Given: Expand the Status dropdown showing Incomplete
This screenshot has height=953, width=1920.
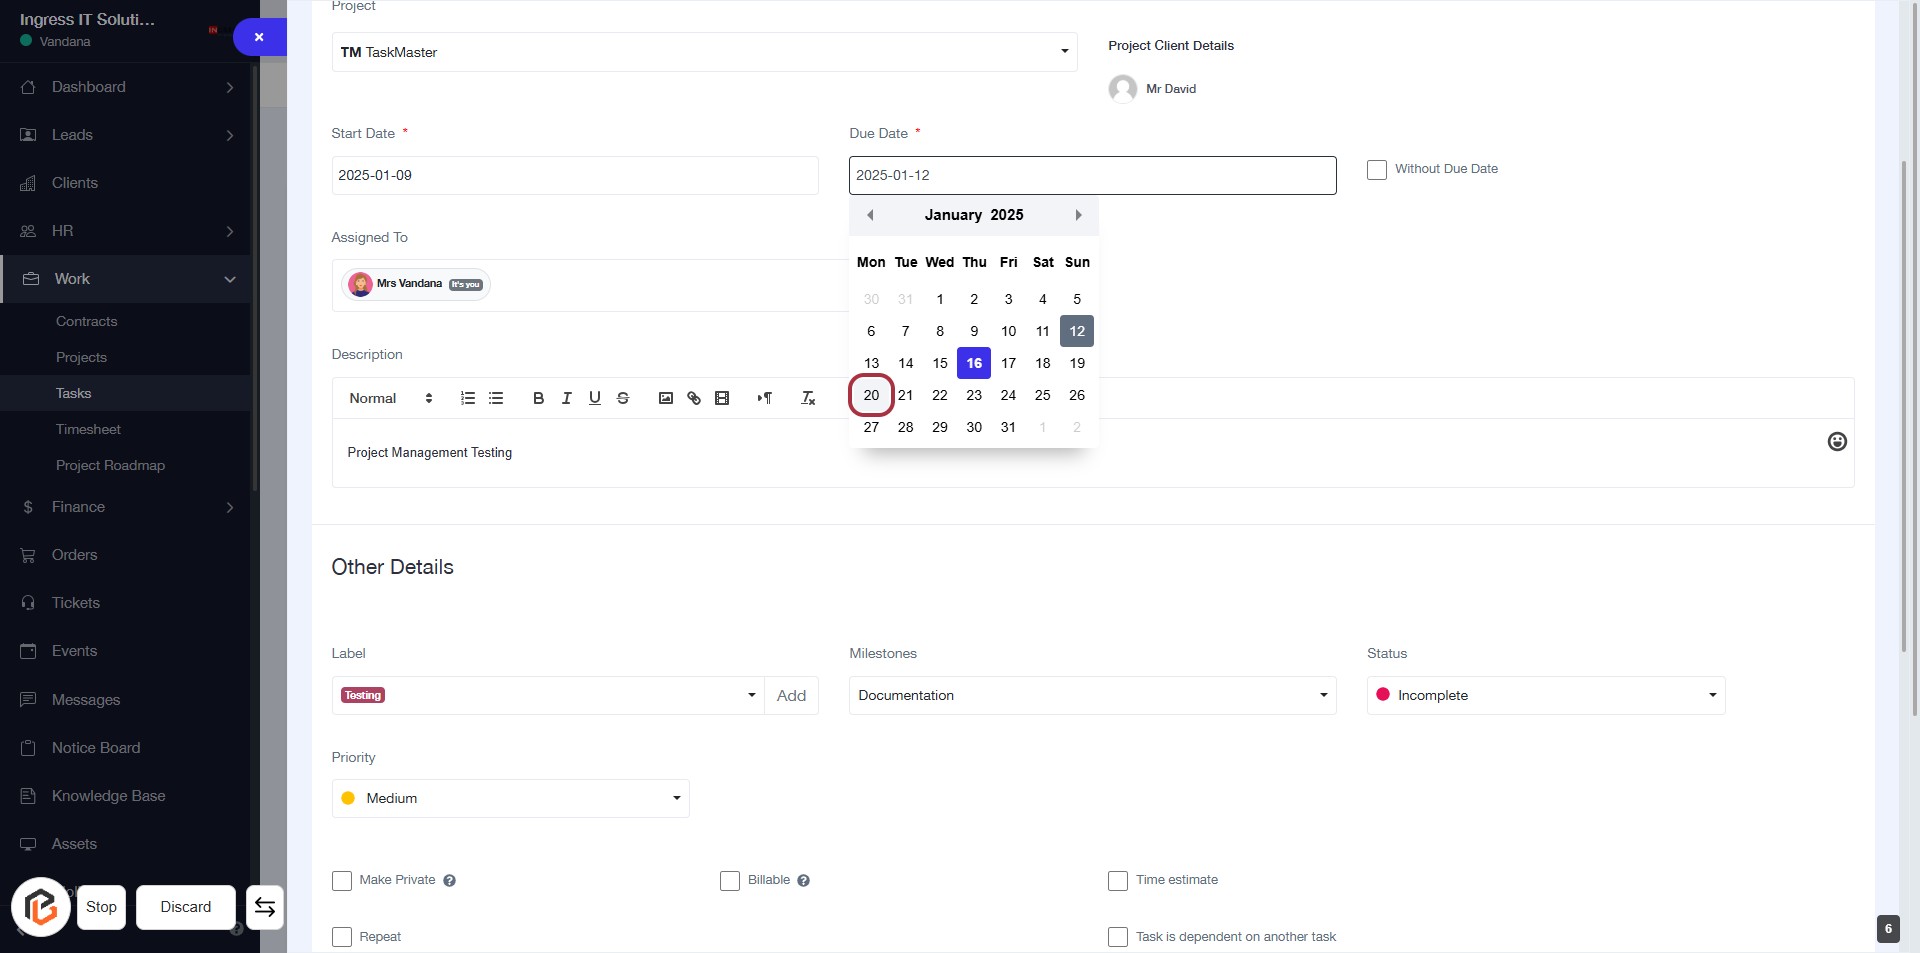Looking at the screenshot, I should coord(1545,696).
